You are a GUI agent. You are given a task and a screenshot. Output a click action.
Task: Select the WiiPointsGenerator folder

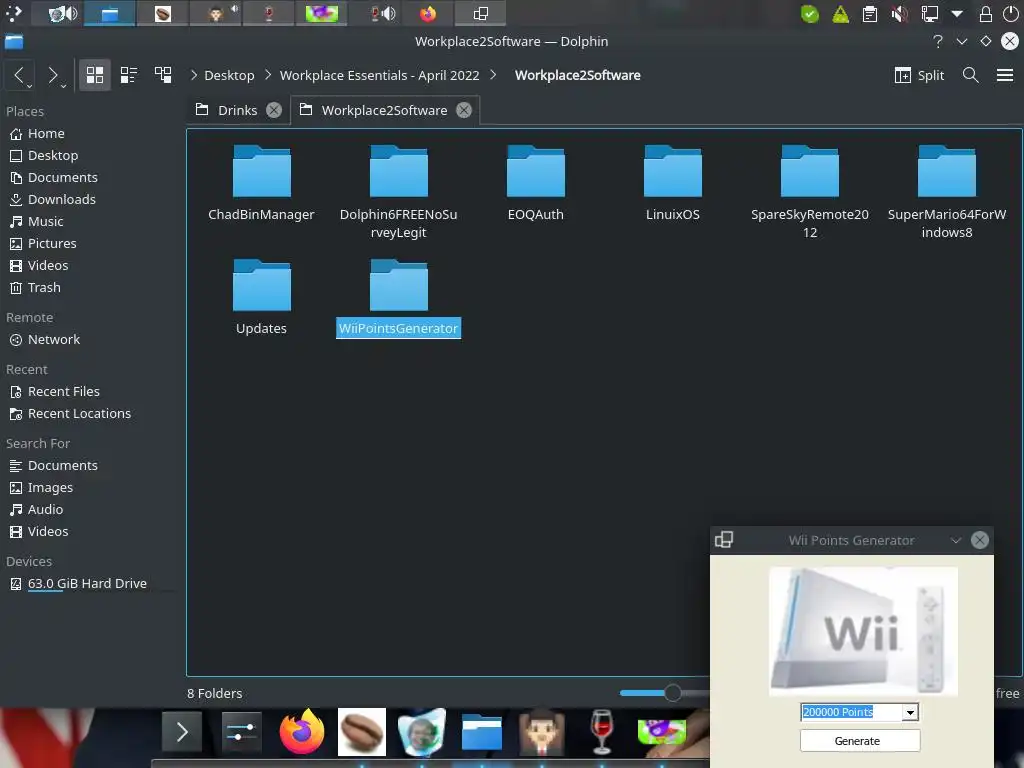[x=398, y=297]
